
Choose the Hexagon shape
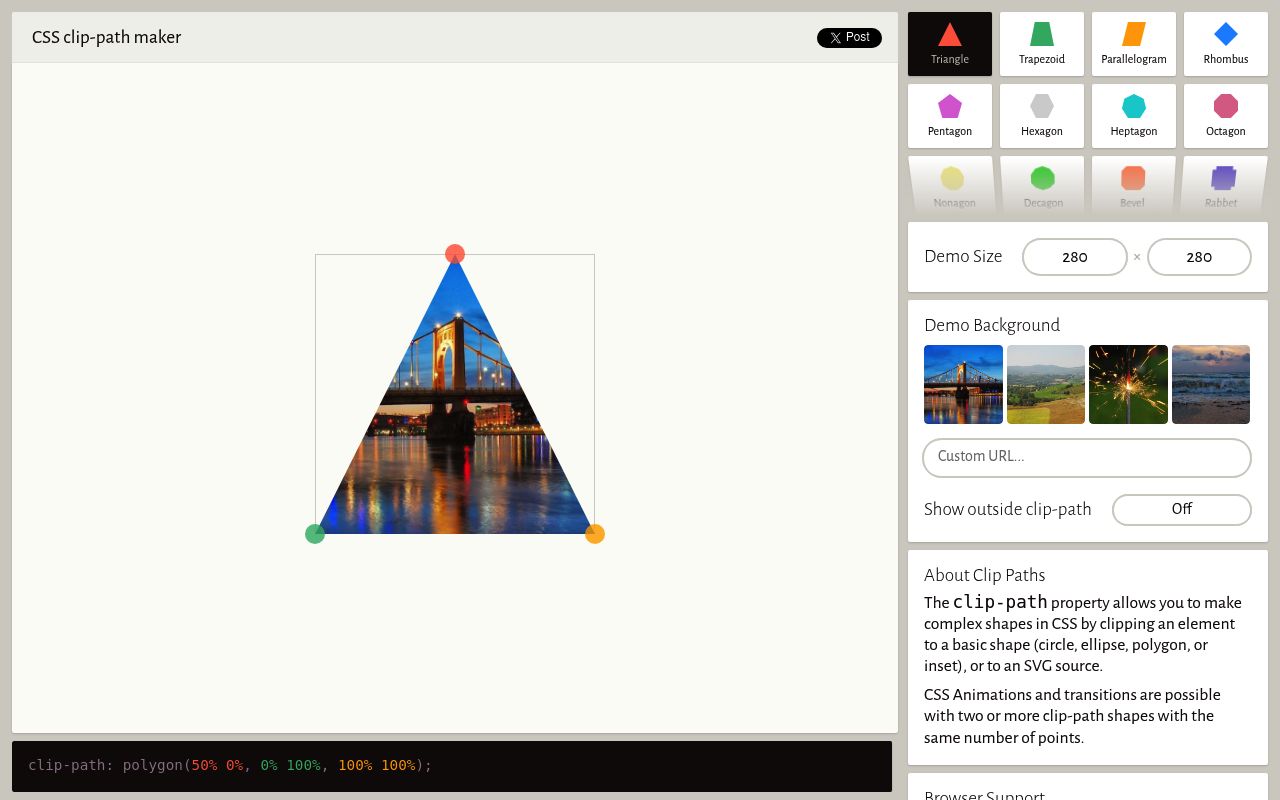tap(1041, 116)
